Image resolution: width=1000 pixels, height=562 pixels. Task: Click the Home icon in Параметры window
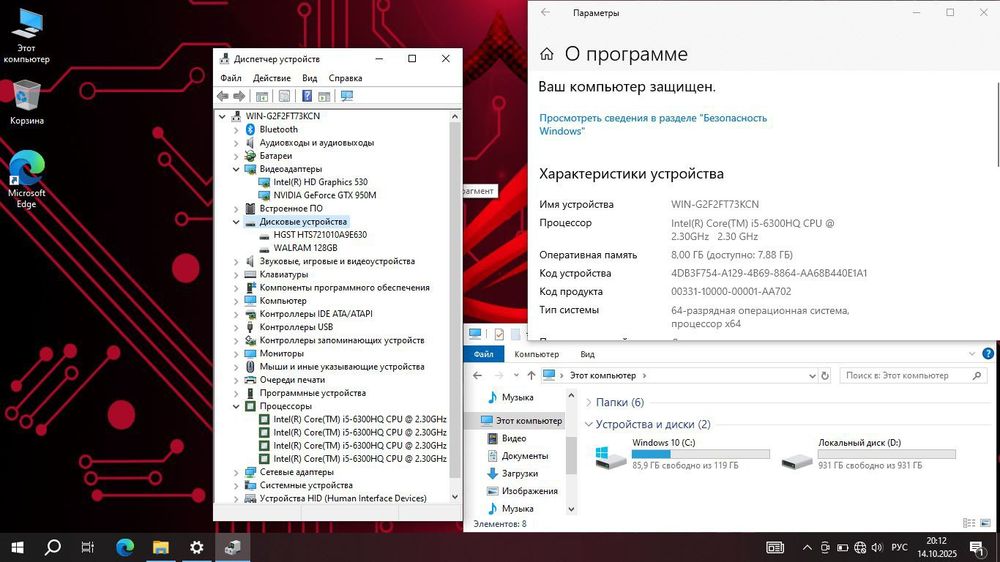tap(547, 54)
